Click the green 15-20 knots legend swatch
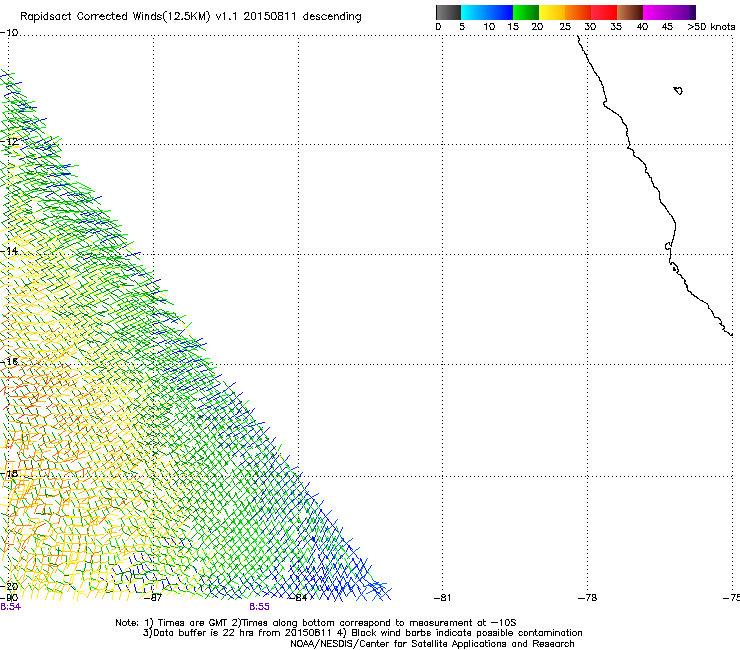The image size is (740, 650). point(526,12)
